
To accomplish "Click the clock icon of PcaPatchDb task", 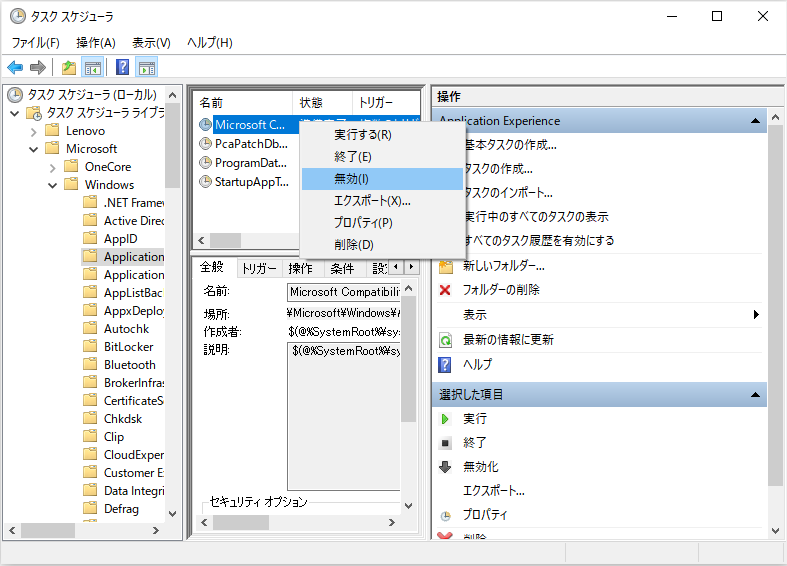I will pyautogui.click(x=205, y=144).
